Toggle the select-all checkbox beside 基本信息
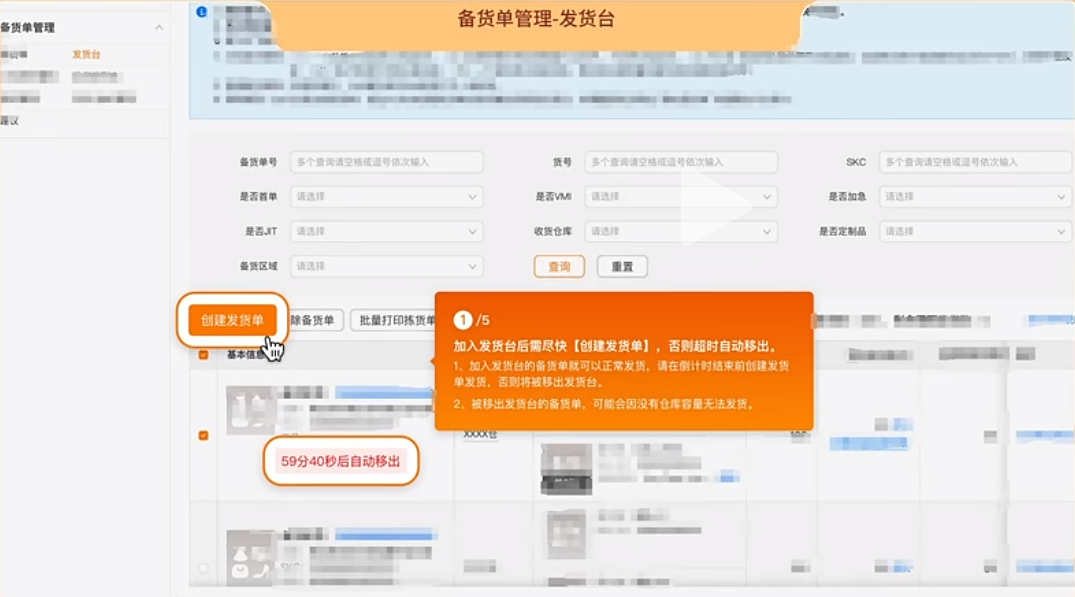 coord(204,354)
